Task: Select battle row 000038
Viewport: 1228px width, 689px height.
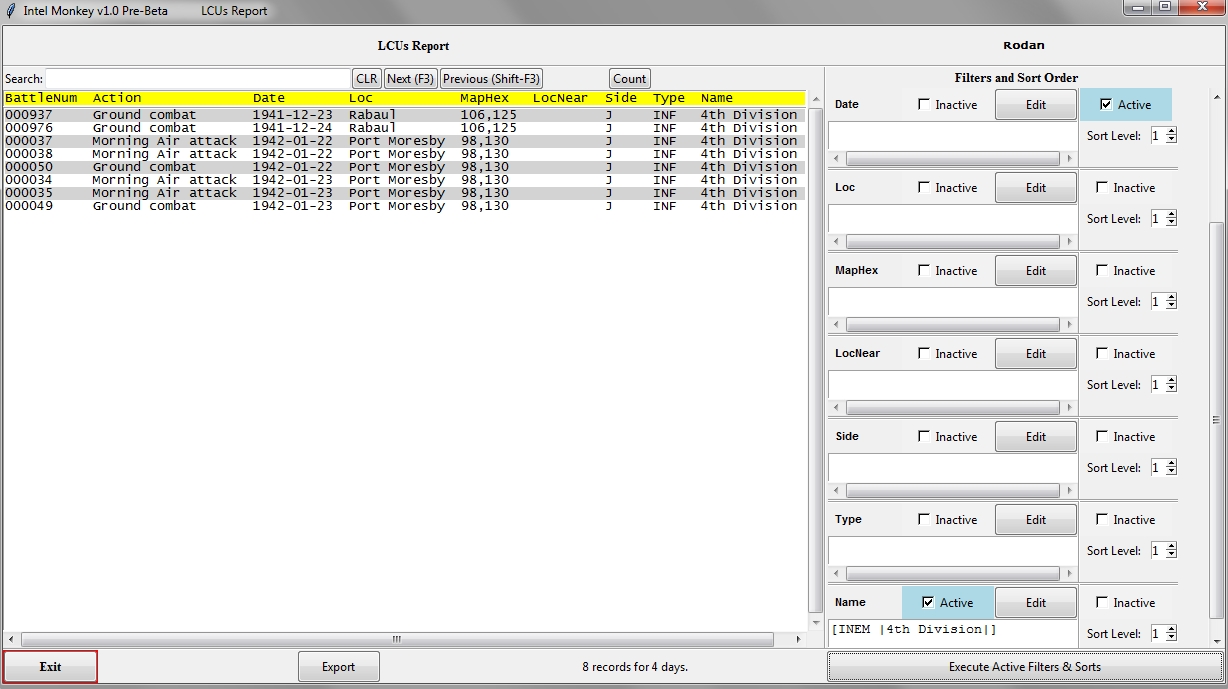Action: 404,153
